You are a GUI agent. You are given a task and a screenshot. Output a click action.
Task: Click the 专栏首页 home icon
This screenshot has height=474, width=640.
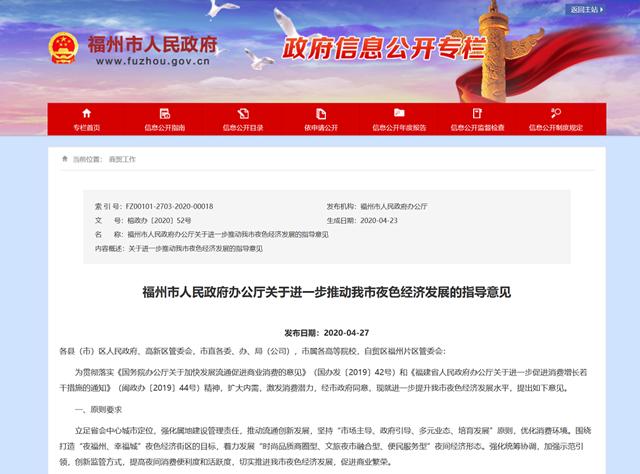pos(86,112)
